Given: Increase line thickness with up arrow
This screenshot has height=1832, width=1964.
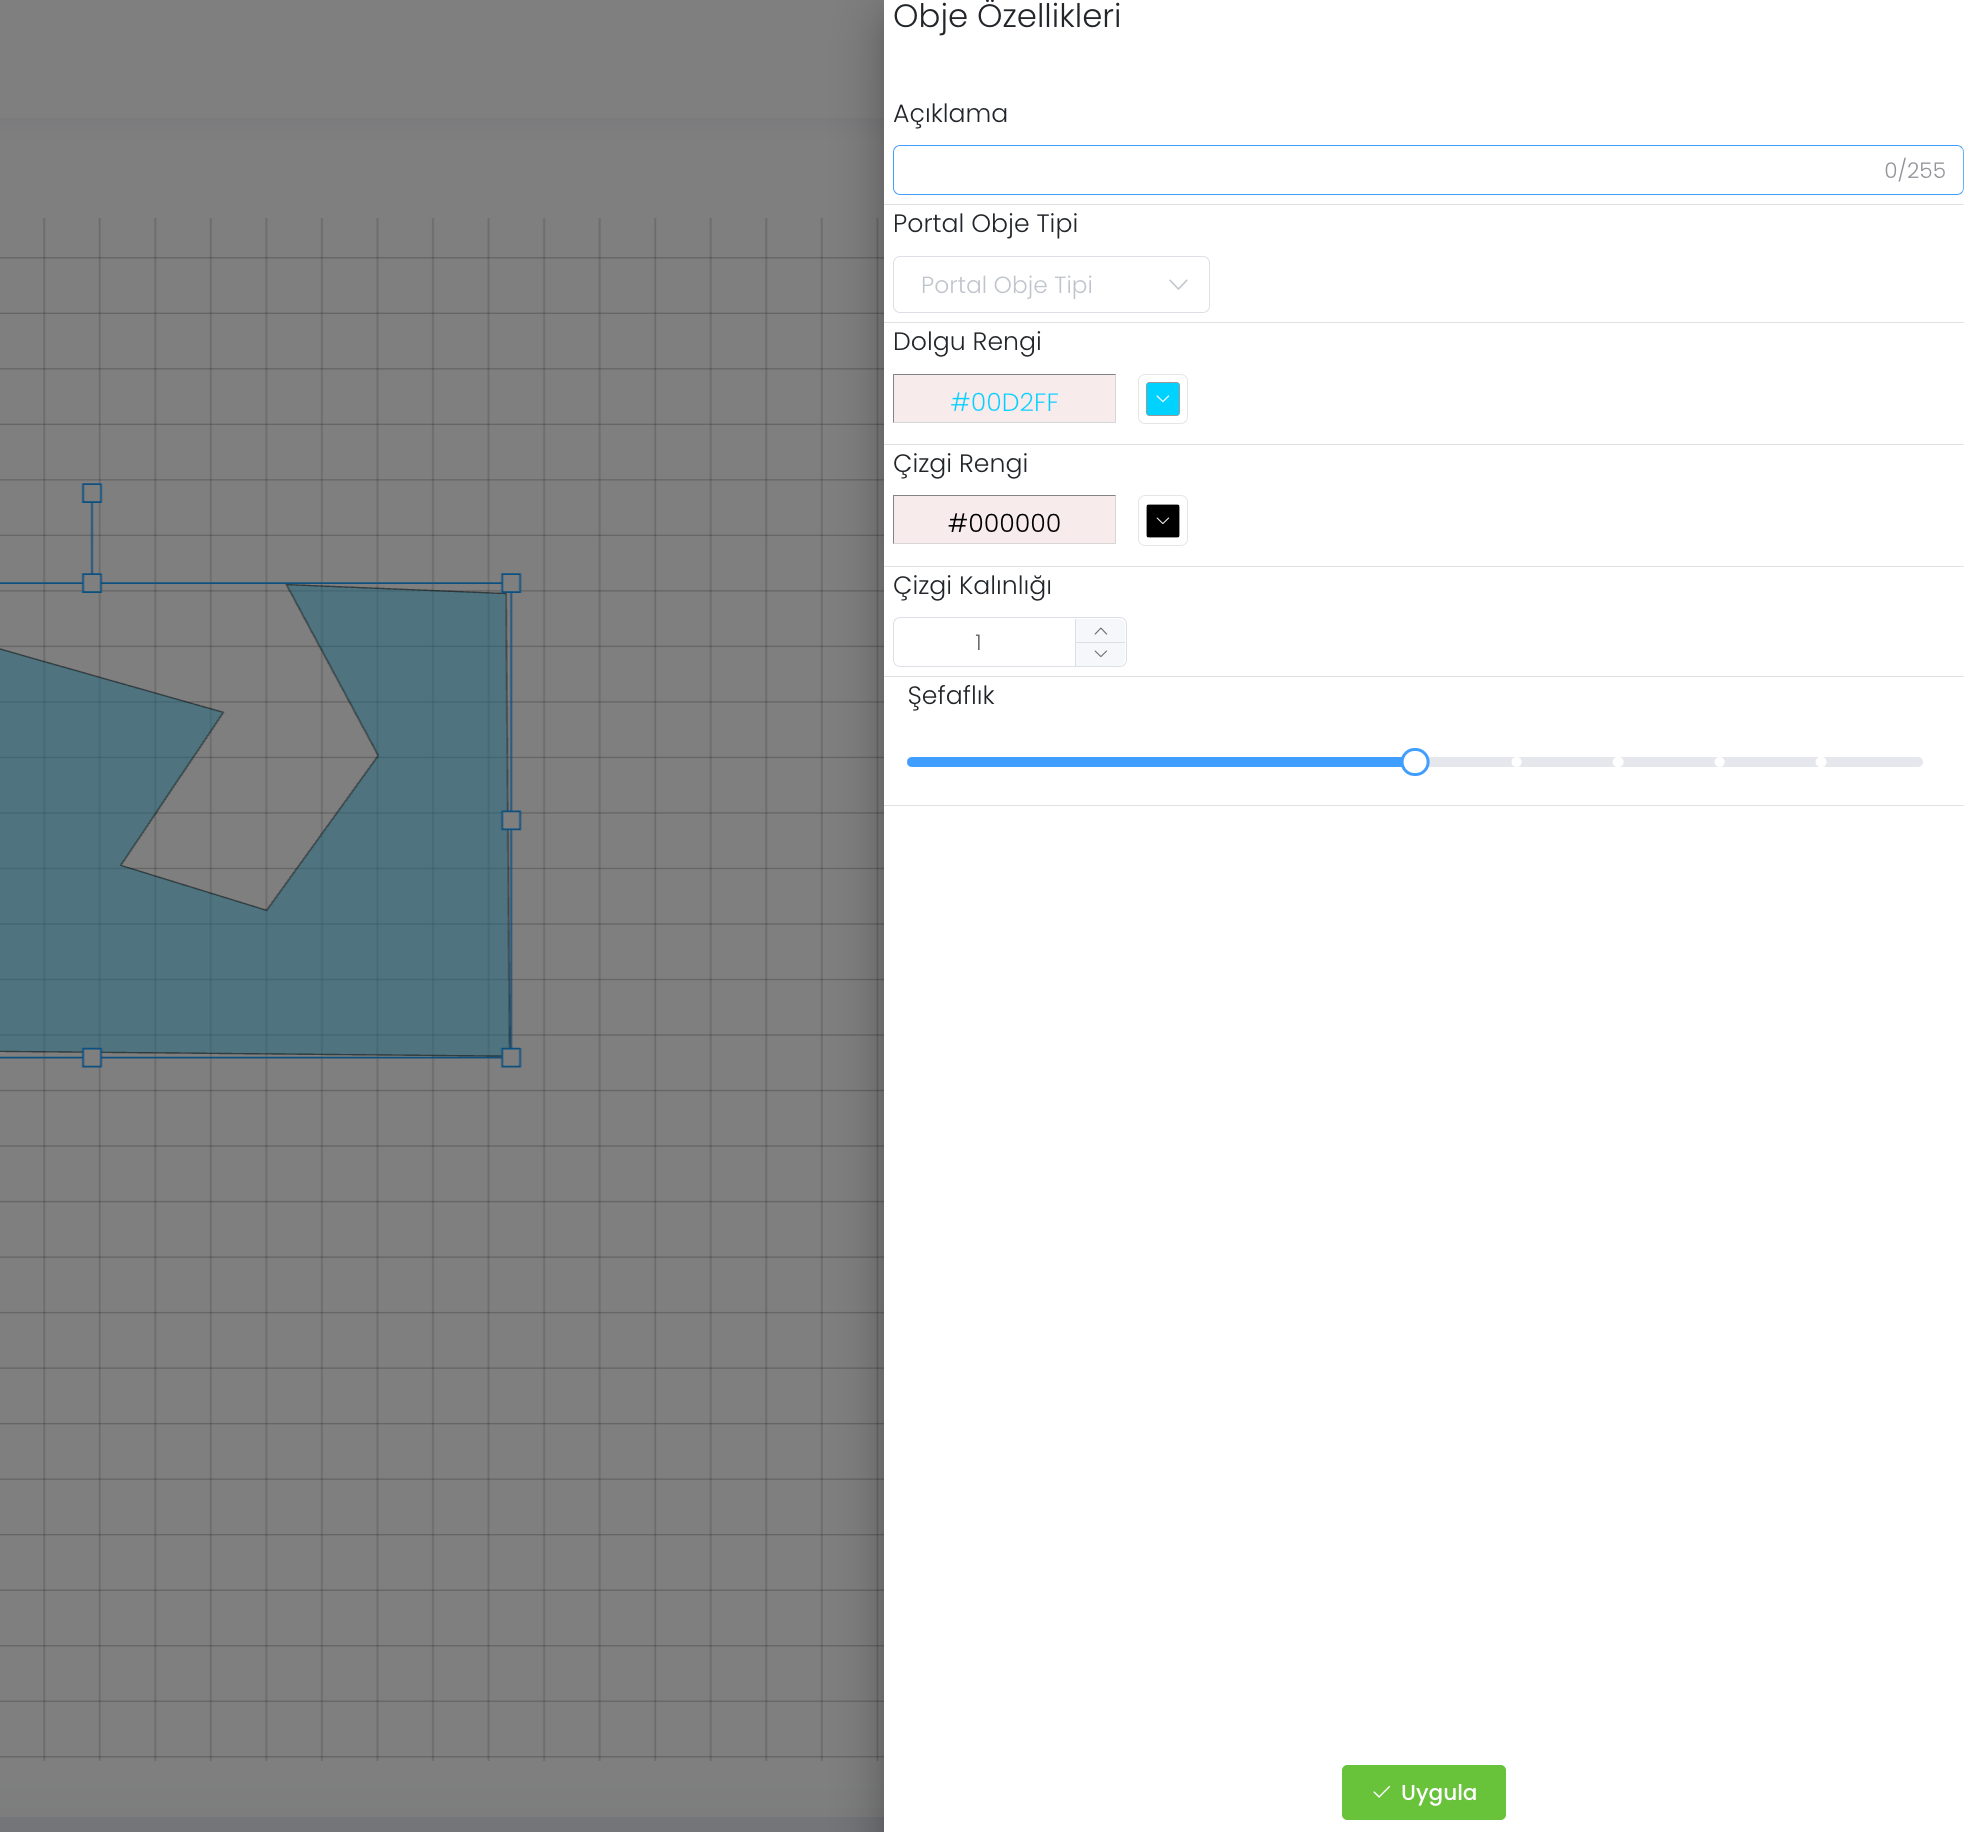Looking at the screenshot, I should pyautogui.click(x=1100, y=631).
